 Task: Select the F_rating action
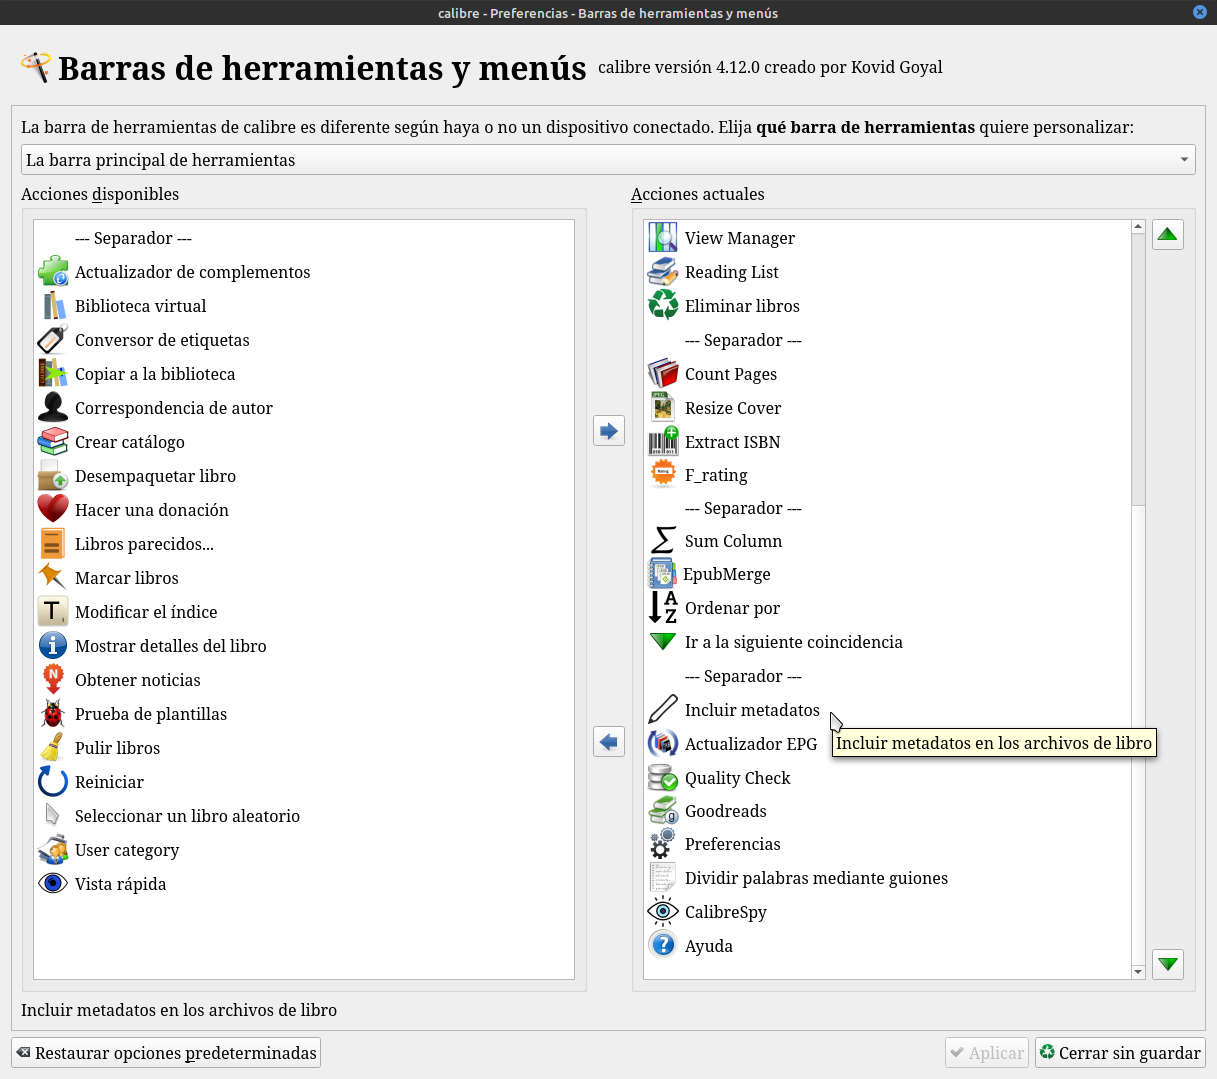(888, 475)
